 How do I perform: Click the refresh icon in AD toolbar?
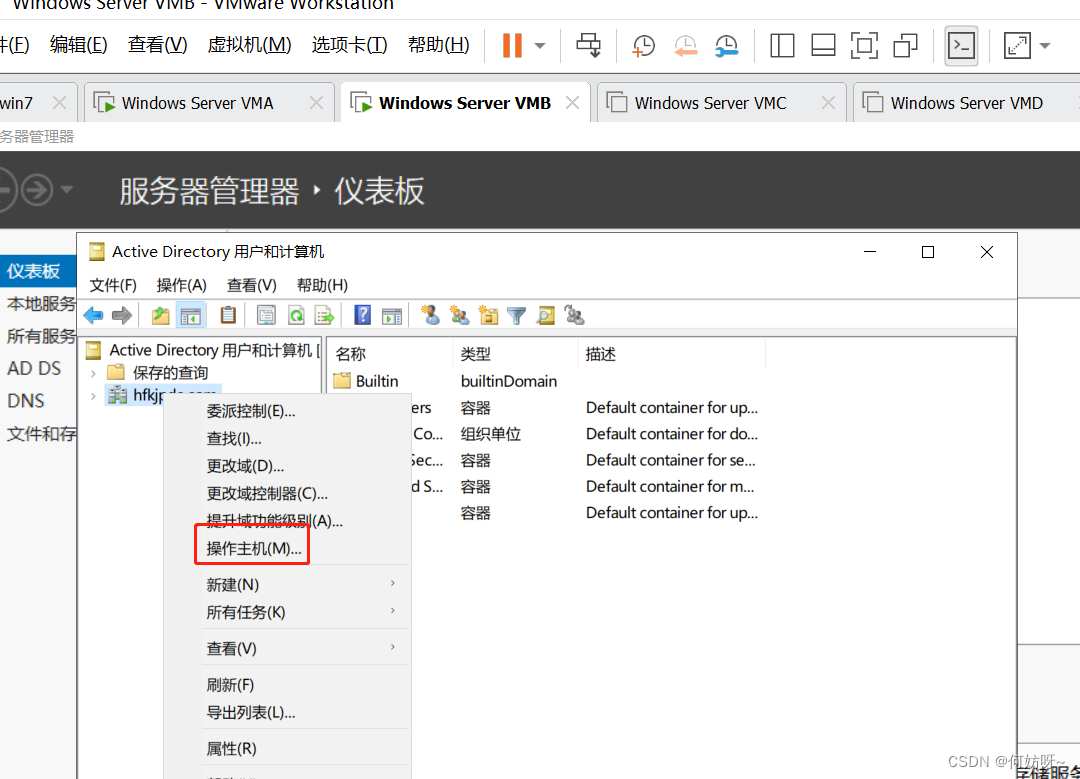296,316
